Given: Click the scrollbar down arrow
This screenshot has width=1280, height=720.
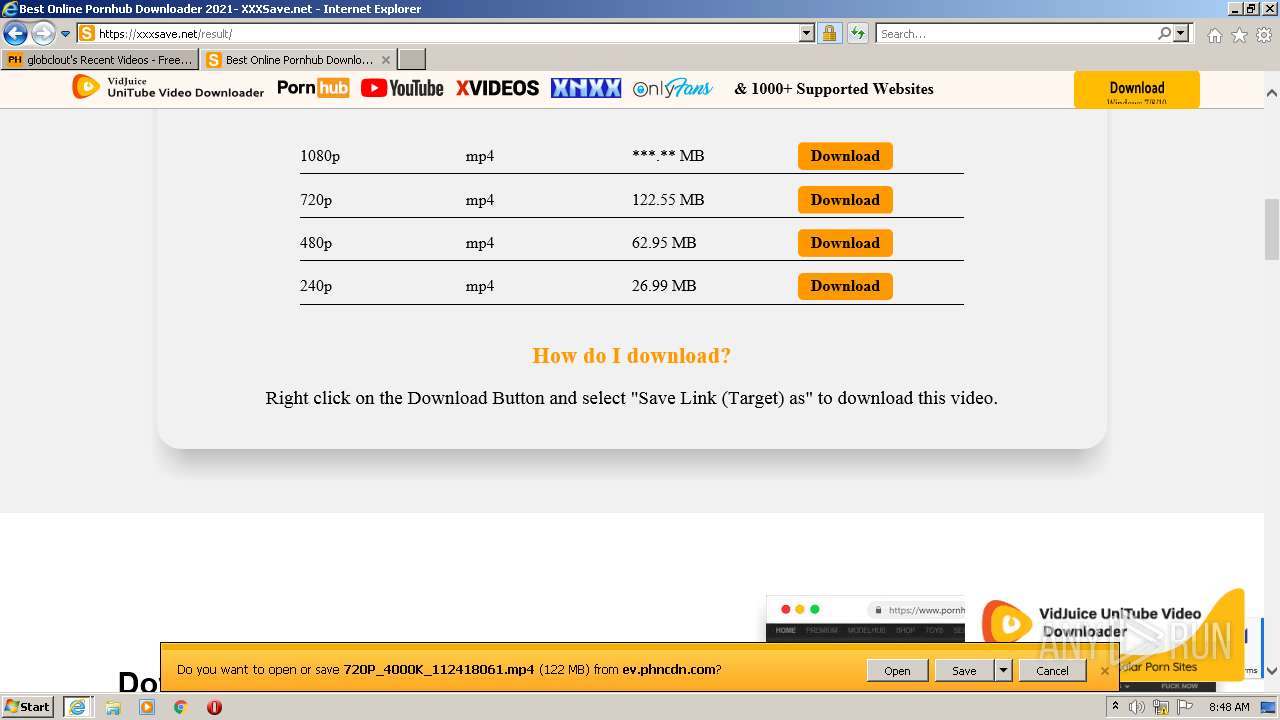Looking at the screenshot, I should click(x=1272, y=671).
